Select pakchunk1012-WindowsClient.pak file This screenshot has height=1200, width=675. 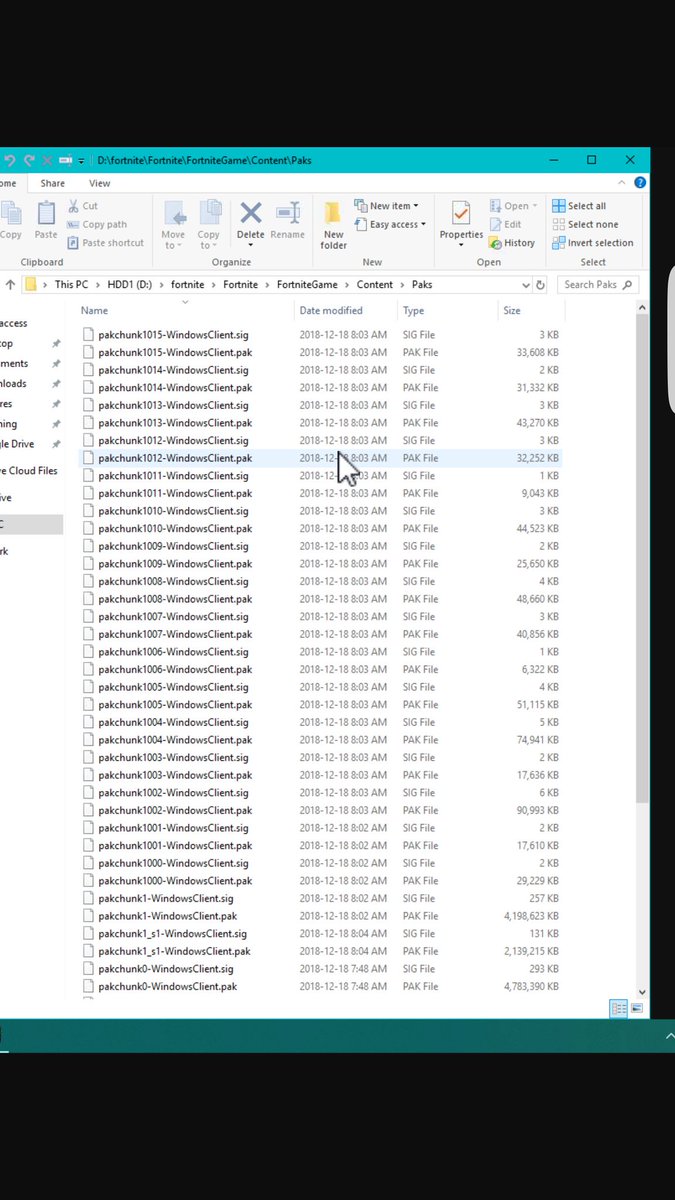tap(321, 458)
